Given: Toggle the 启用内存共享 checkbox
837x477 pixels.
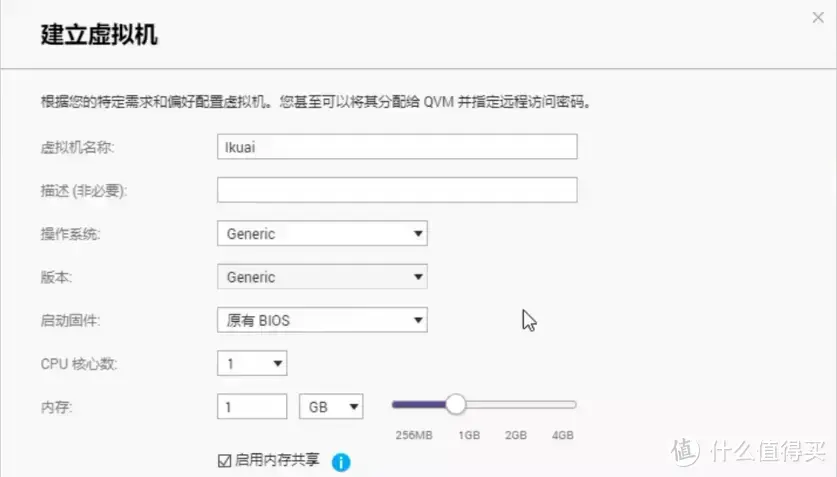Looking at the screenshot, I should (224, 460).
